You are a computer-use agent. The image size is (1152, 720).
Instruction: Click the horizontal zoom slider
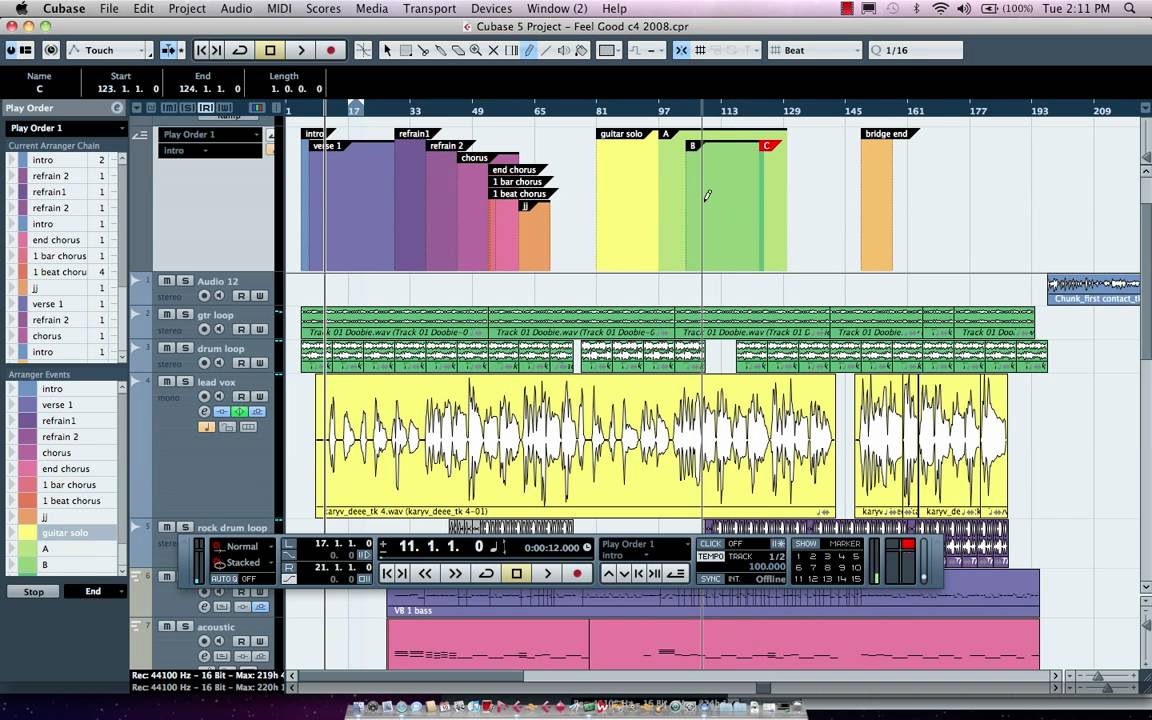click(1099, 675)
